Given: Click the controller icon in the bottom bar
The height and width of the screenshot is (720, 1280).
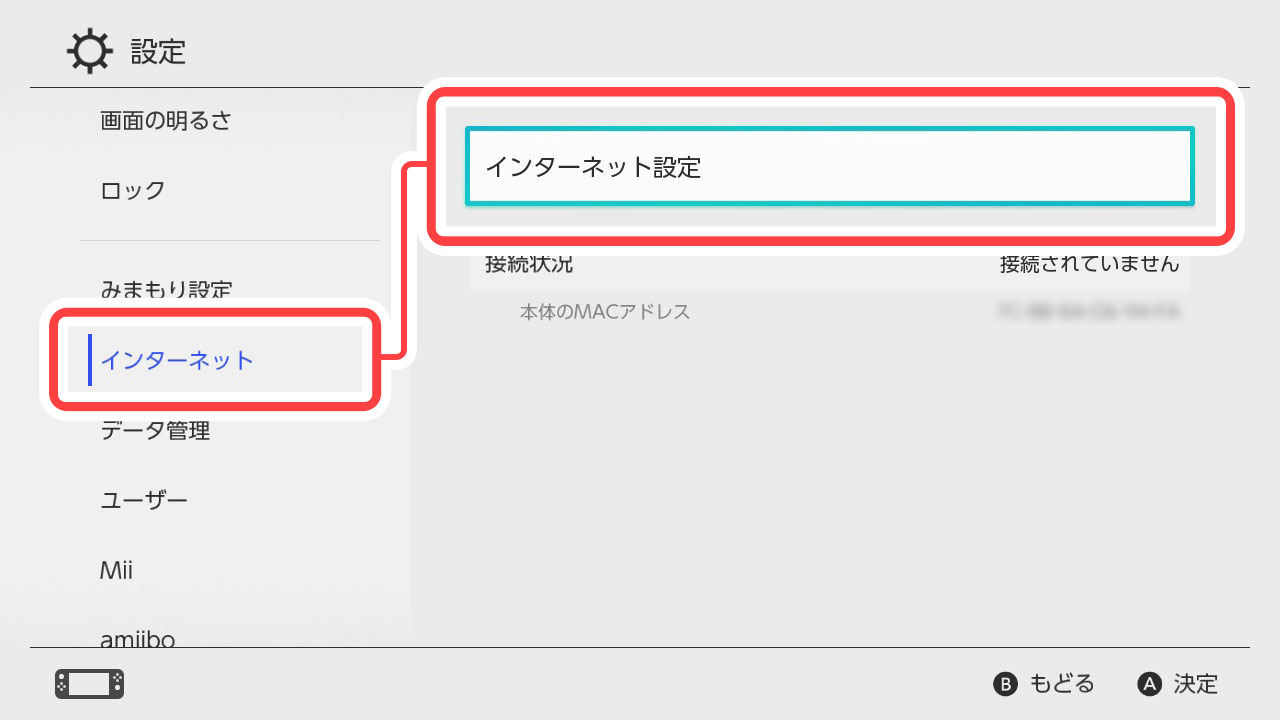Looking at the screenshot, I should 88,684.
